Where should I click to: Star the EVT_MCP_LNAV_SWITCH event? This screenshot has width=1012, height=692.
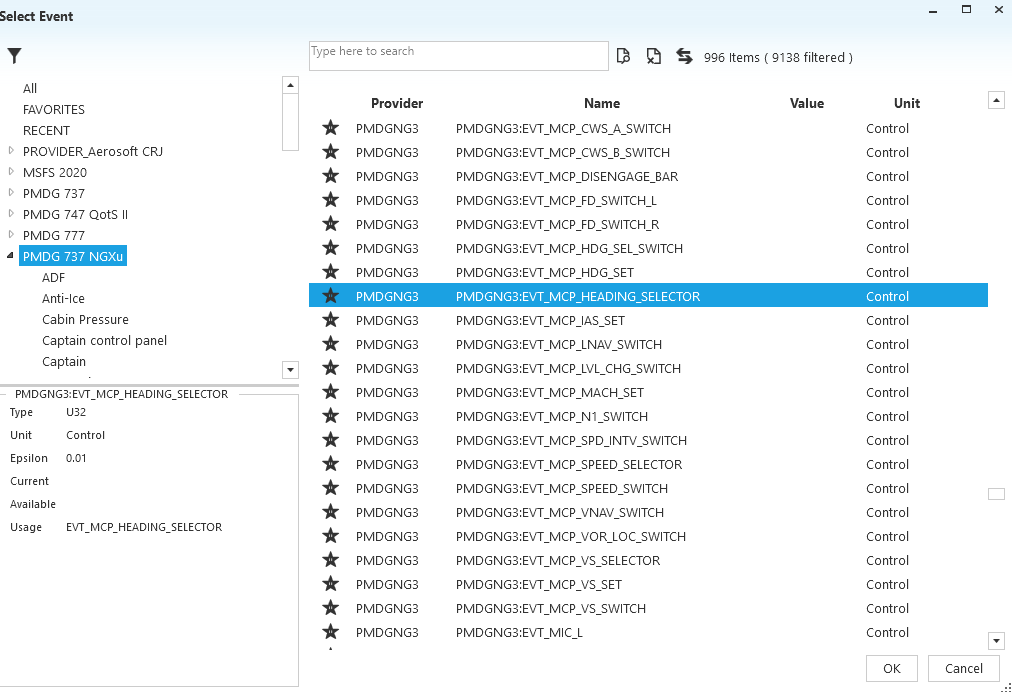pos(331,344)
